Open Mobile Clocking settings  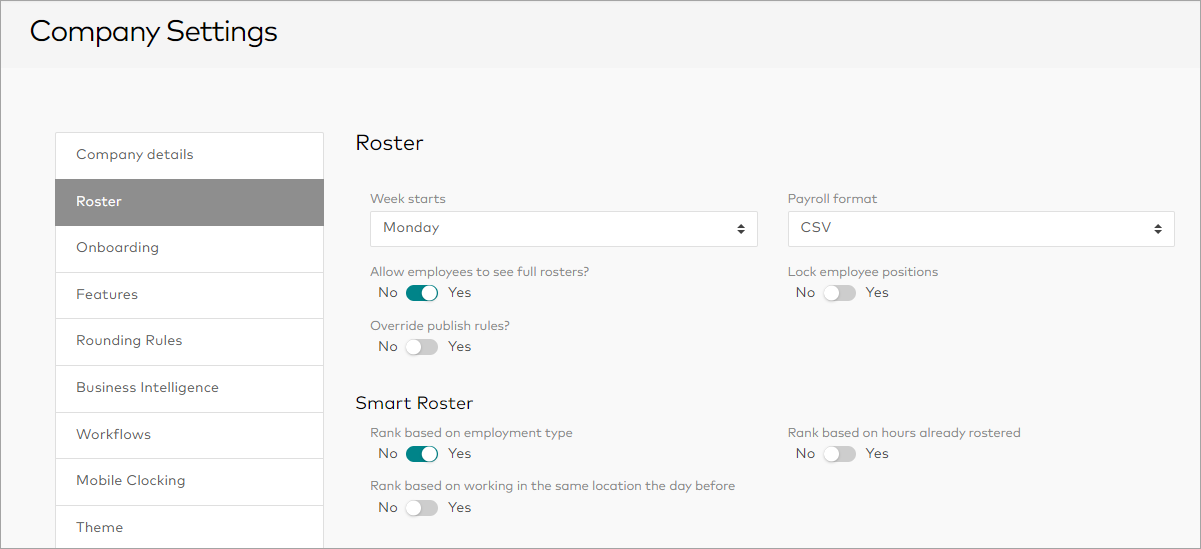189,481
